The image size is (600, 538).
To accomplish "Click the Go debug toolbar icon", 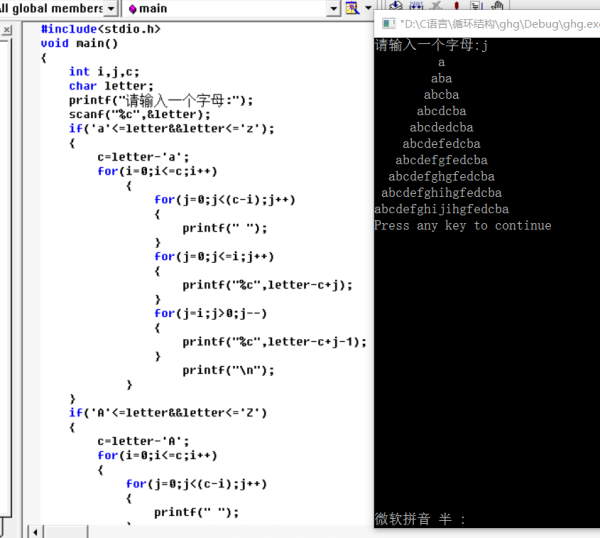I will point(476,5).
